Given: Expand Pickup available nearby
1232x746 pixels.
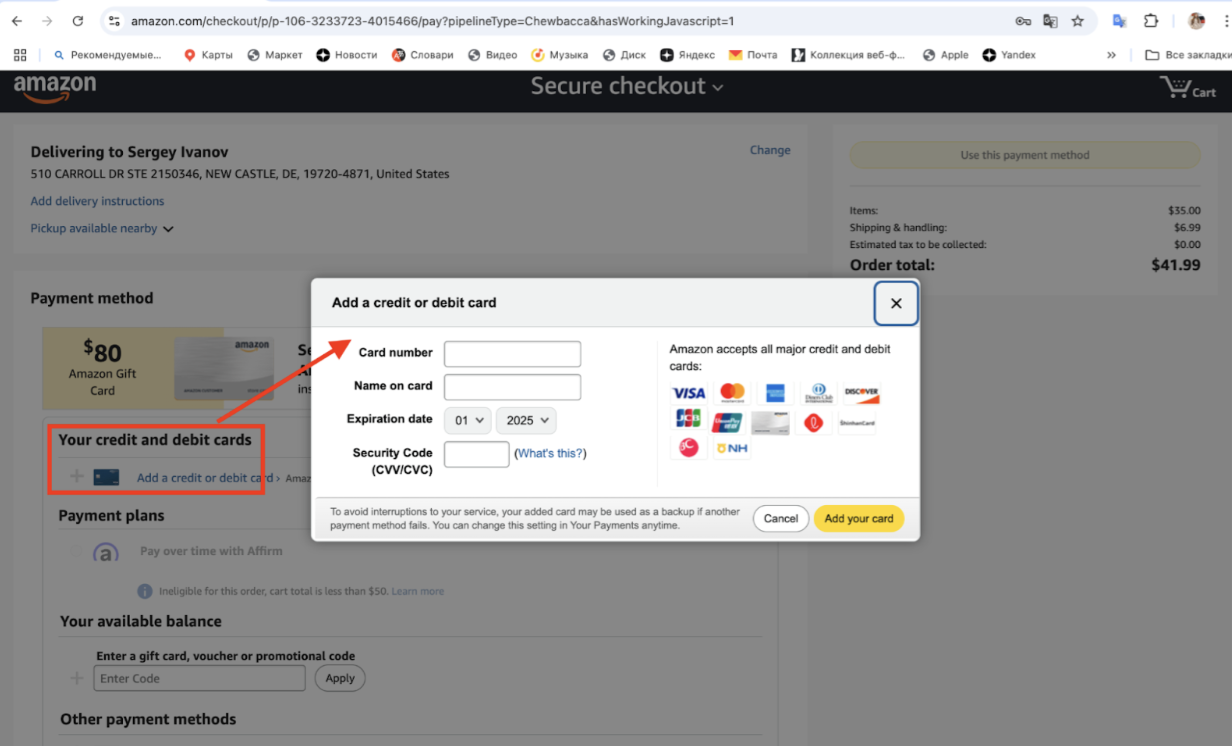Looking at the screenshot, I should [x=102, y=229].
